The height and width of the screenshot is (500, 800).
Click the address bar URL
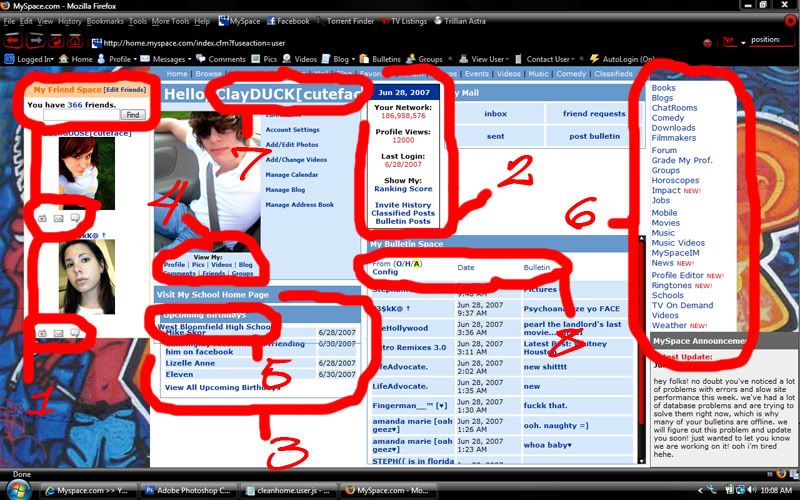click(194, 43)
